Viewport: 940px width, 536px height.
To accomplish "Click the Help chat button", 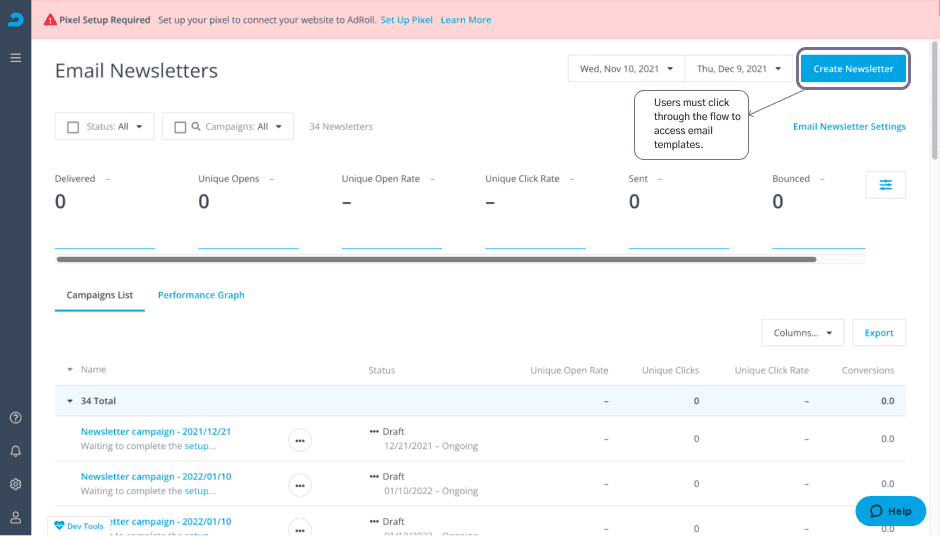I will point(891,511).
